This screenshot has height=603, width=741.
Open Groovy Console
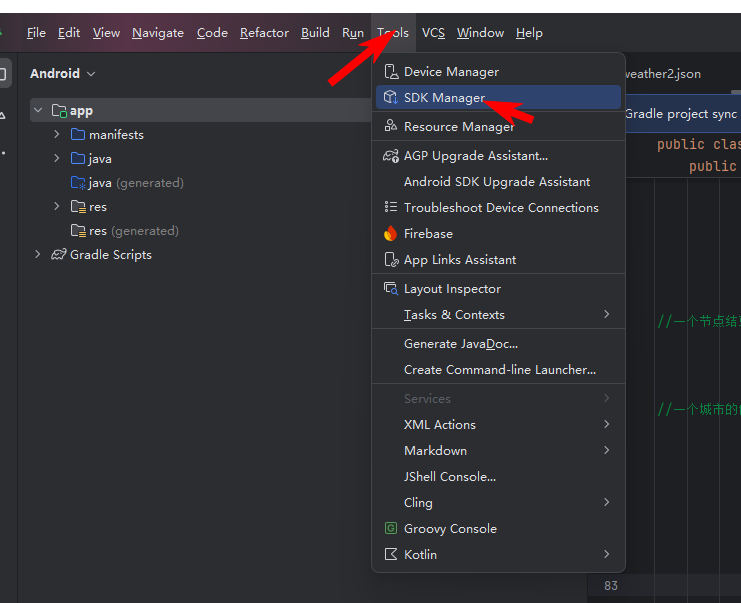point(498,529)
